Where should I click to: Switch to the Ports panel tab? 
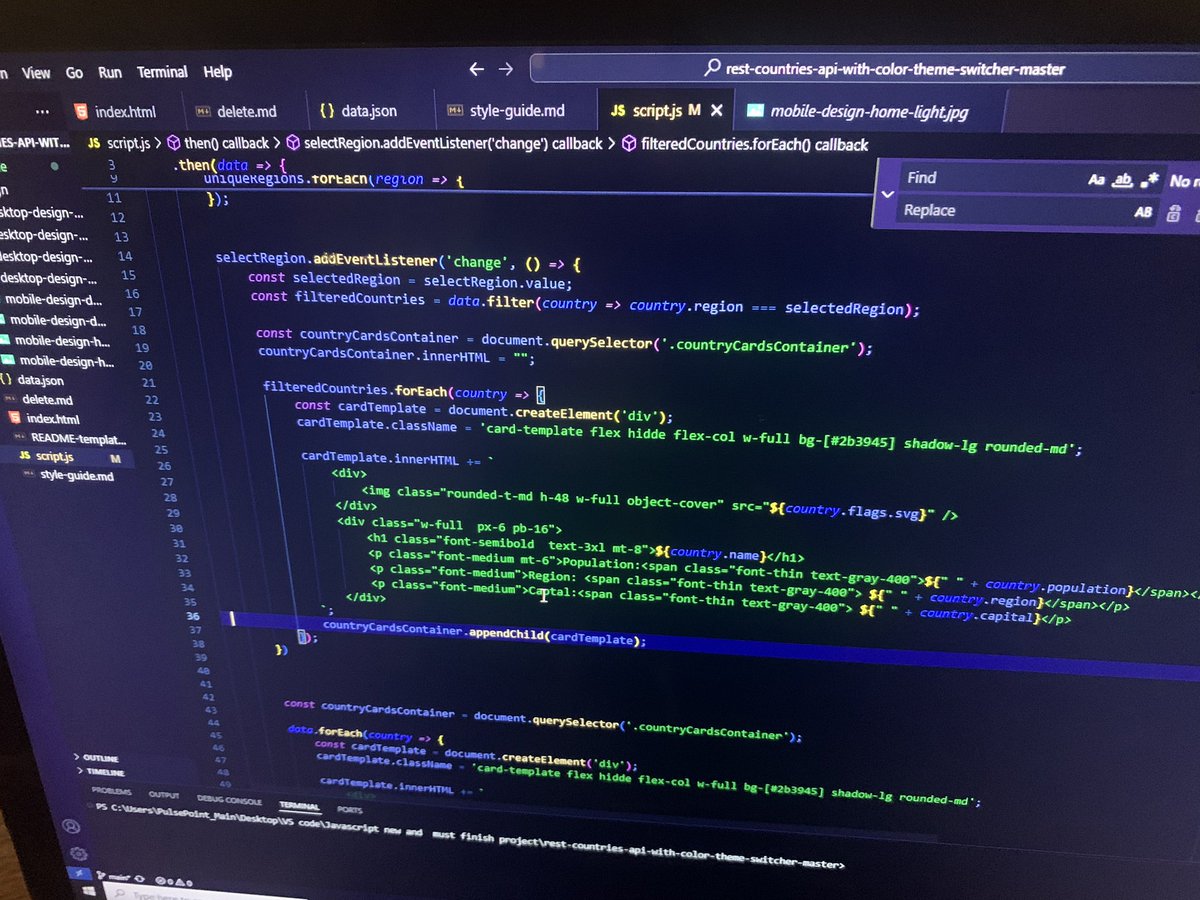(x=350, y=810)
